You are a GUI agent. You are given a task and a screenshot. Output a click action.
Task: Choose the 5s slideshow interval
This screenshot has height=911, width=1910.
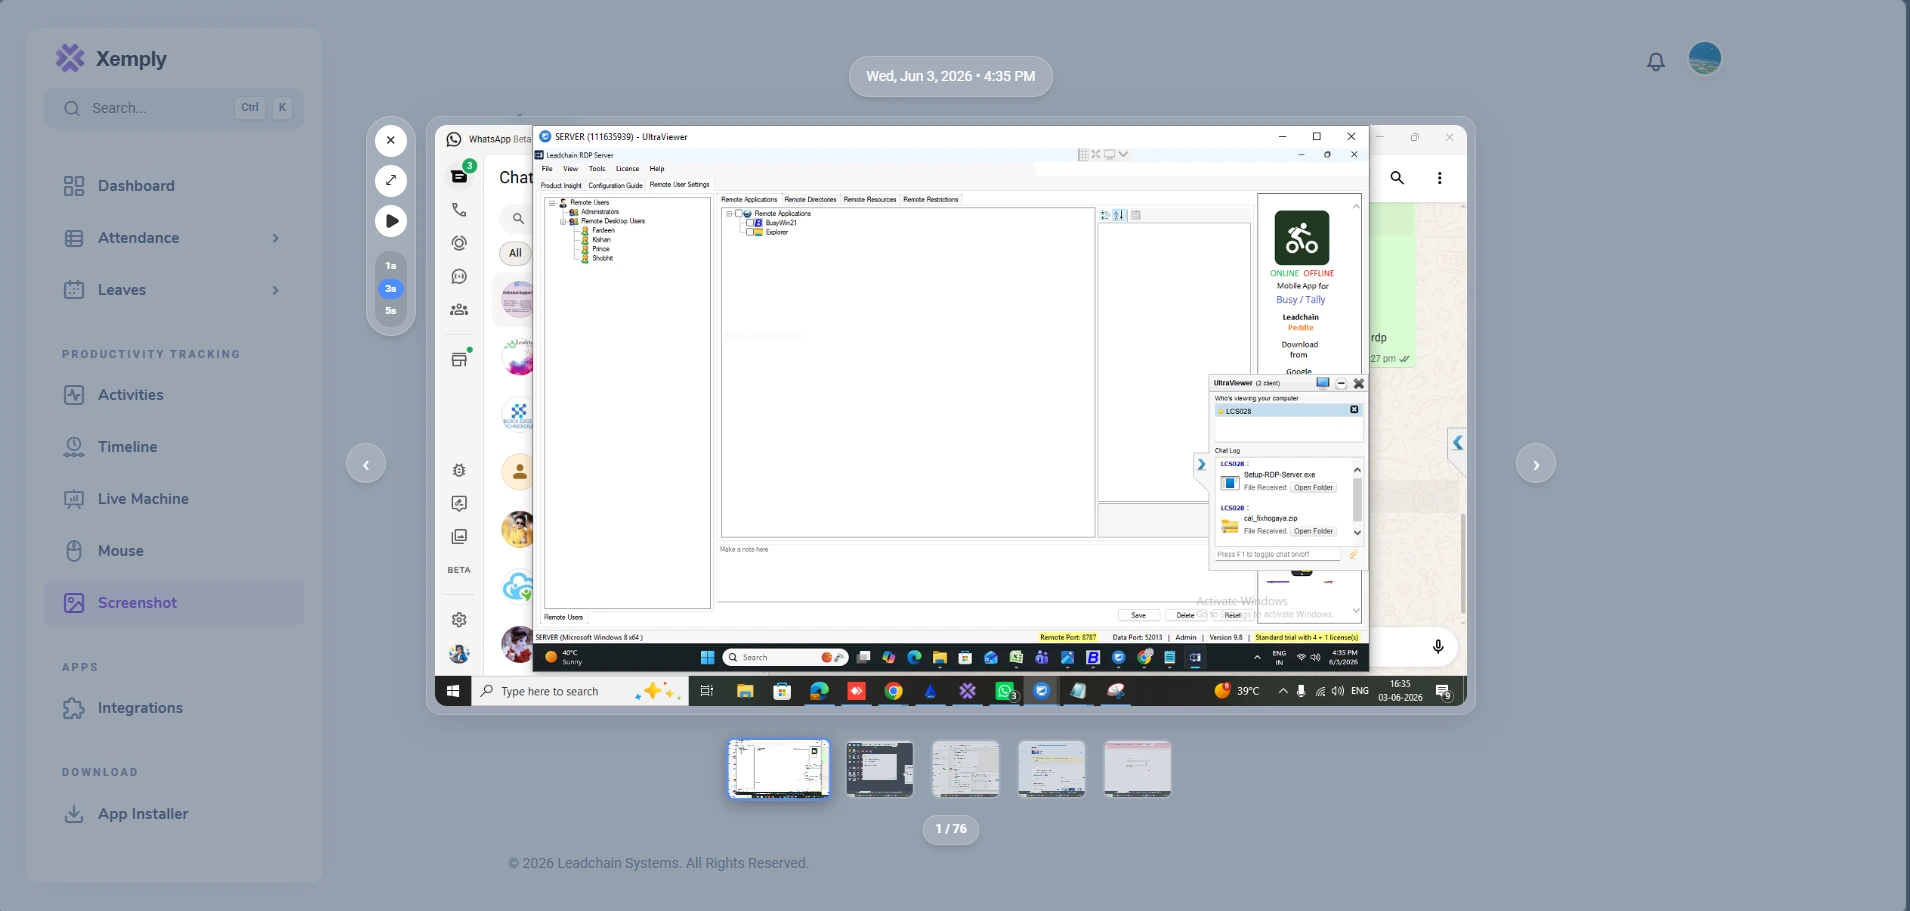tap(391, 311)
